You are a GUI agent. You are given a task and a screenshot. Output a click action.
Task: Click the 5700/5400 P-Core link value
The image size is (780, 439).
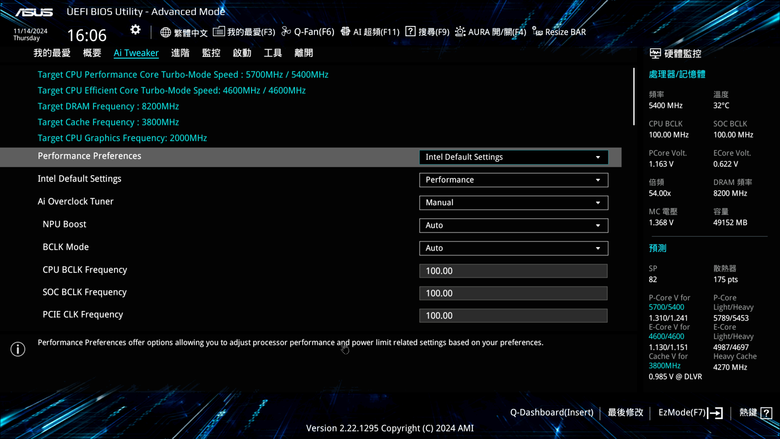point(666,307)
